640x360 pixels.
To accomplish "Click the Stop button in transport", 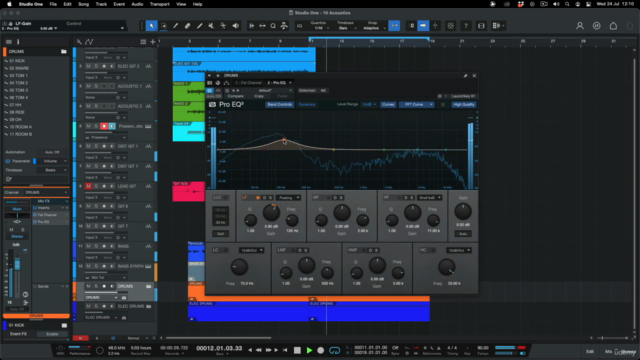I will click(297, 350).
